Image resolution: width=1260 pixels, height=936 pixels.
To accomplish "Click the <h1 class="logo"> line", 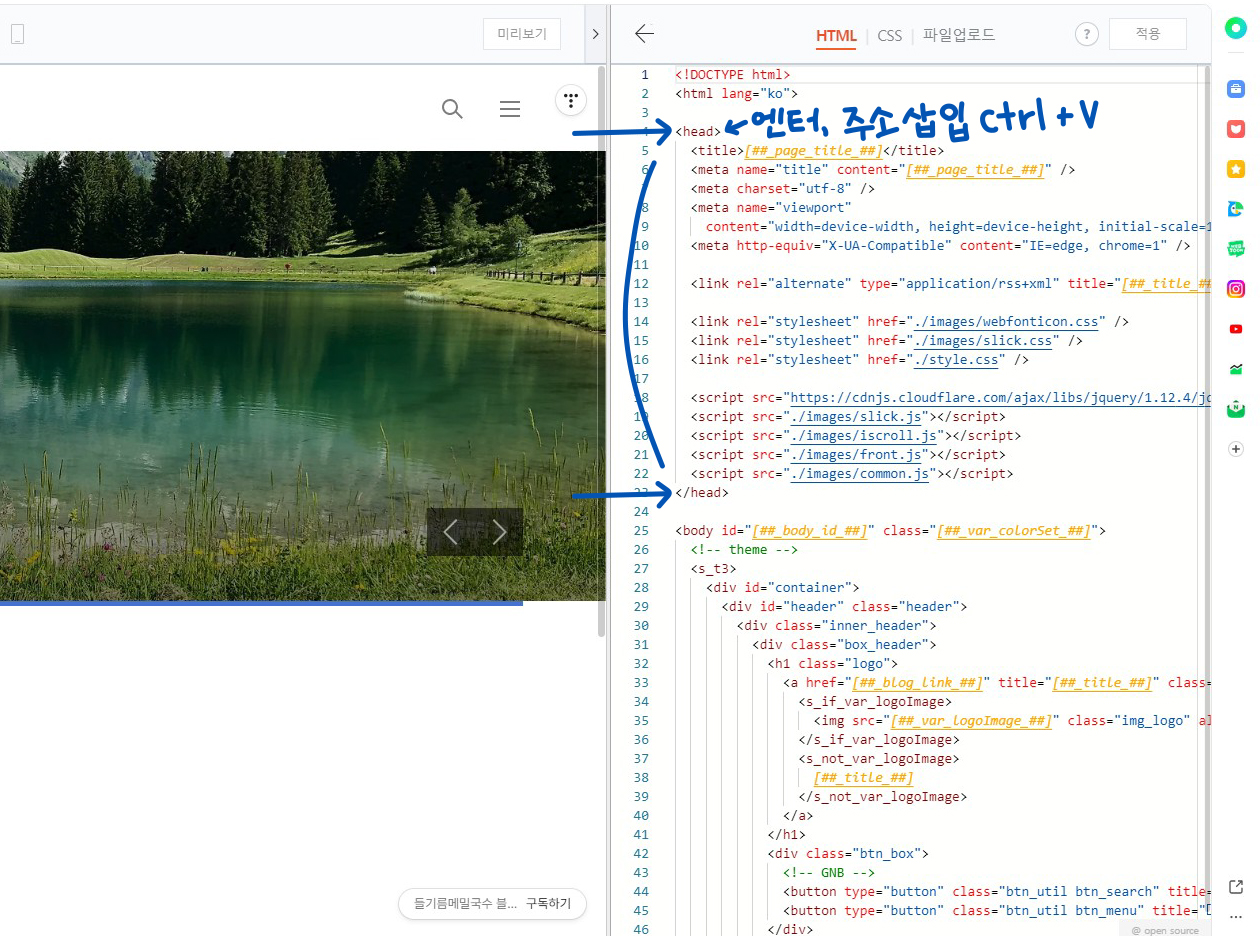I will click(x=833, y=664).
